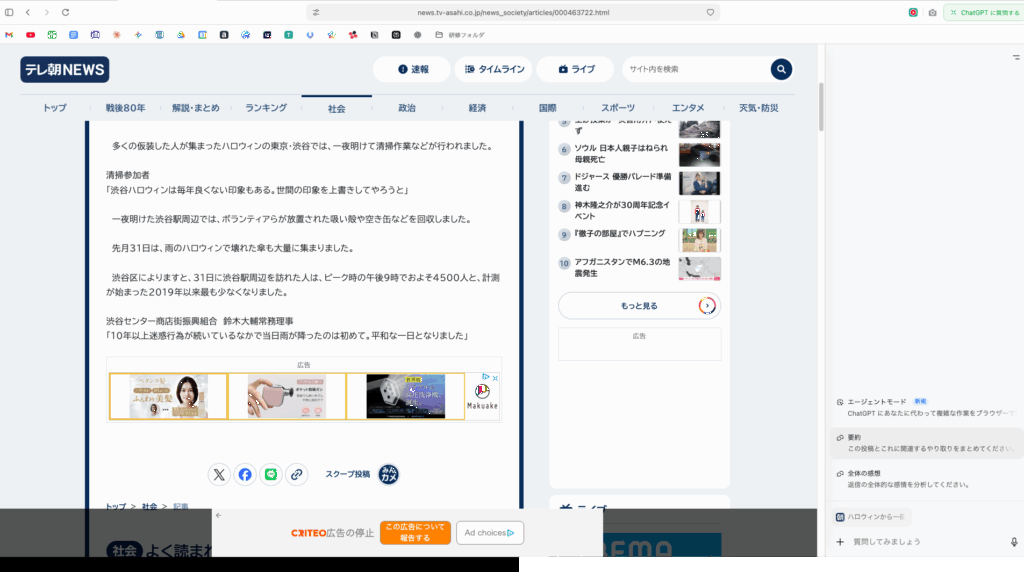Select the 要約 suggestion in ChatGPT panel

point(923,443)
